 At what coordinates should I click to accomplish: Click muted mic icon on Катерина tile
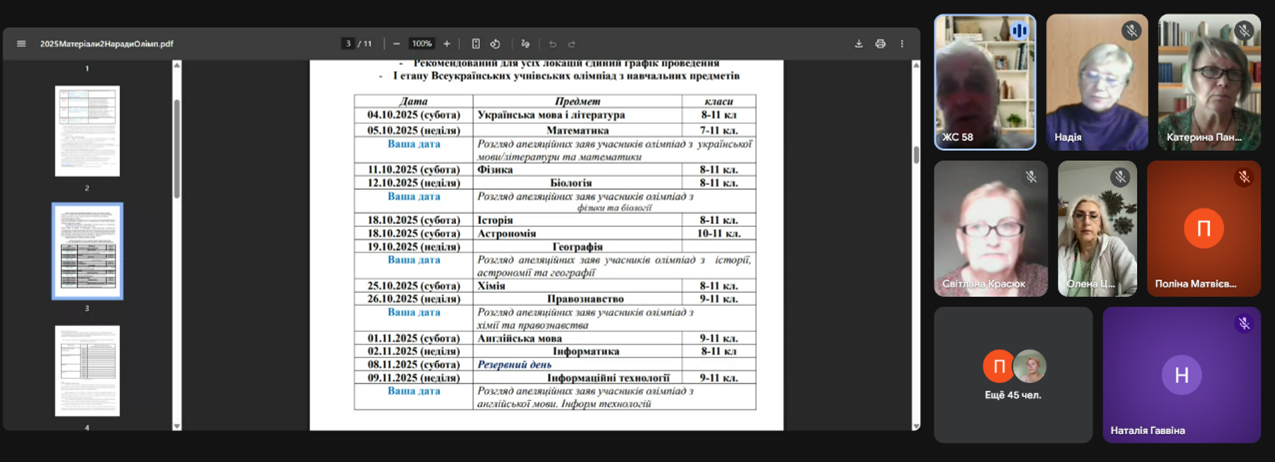pos(1243,30)
